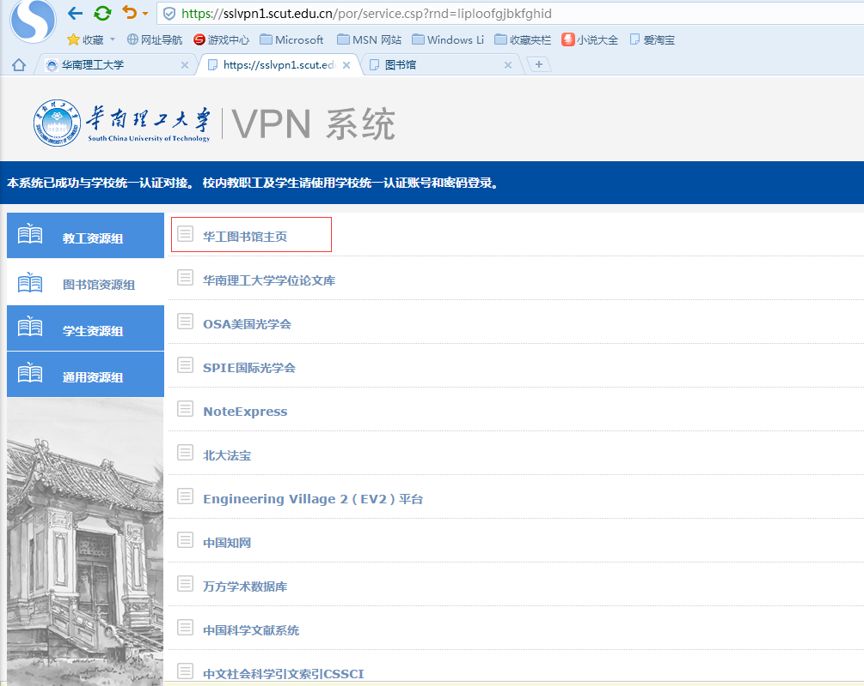
Task: Click the book icon beside 学生资源组
Action: 30,327
